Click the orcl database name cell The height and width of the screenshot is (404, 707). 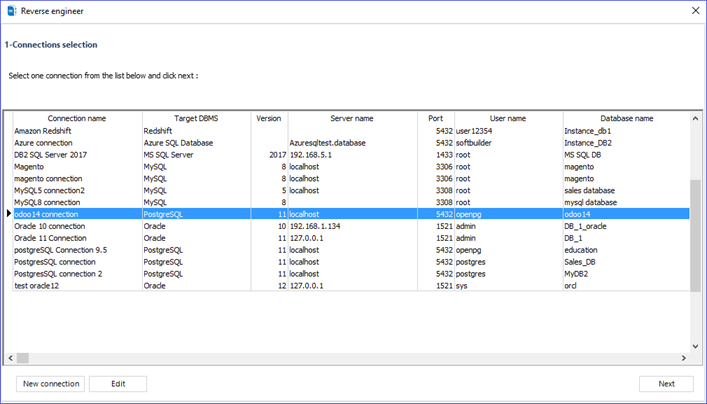(626, 286)
